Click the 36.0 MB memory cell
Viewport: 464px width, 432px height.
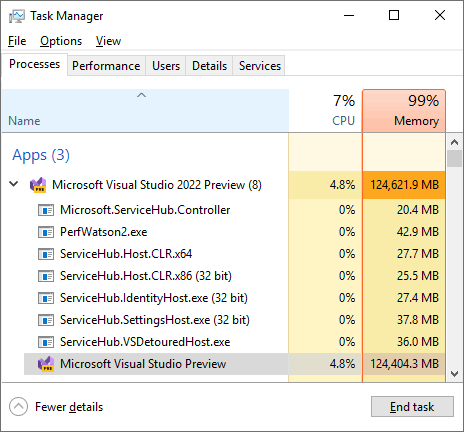coord(404,342)
